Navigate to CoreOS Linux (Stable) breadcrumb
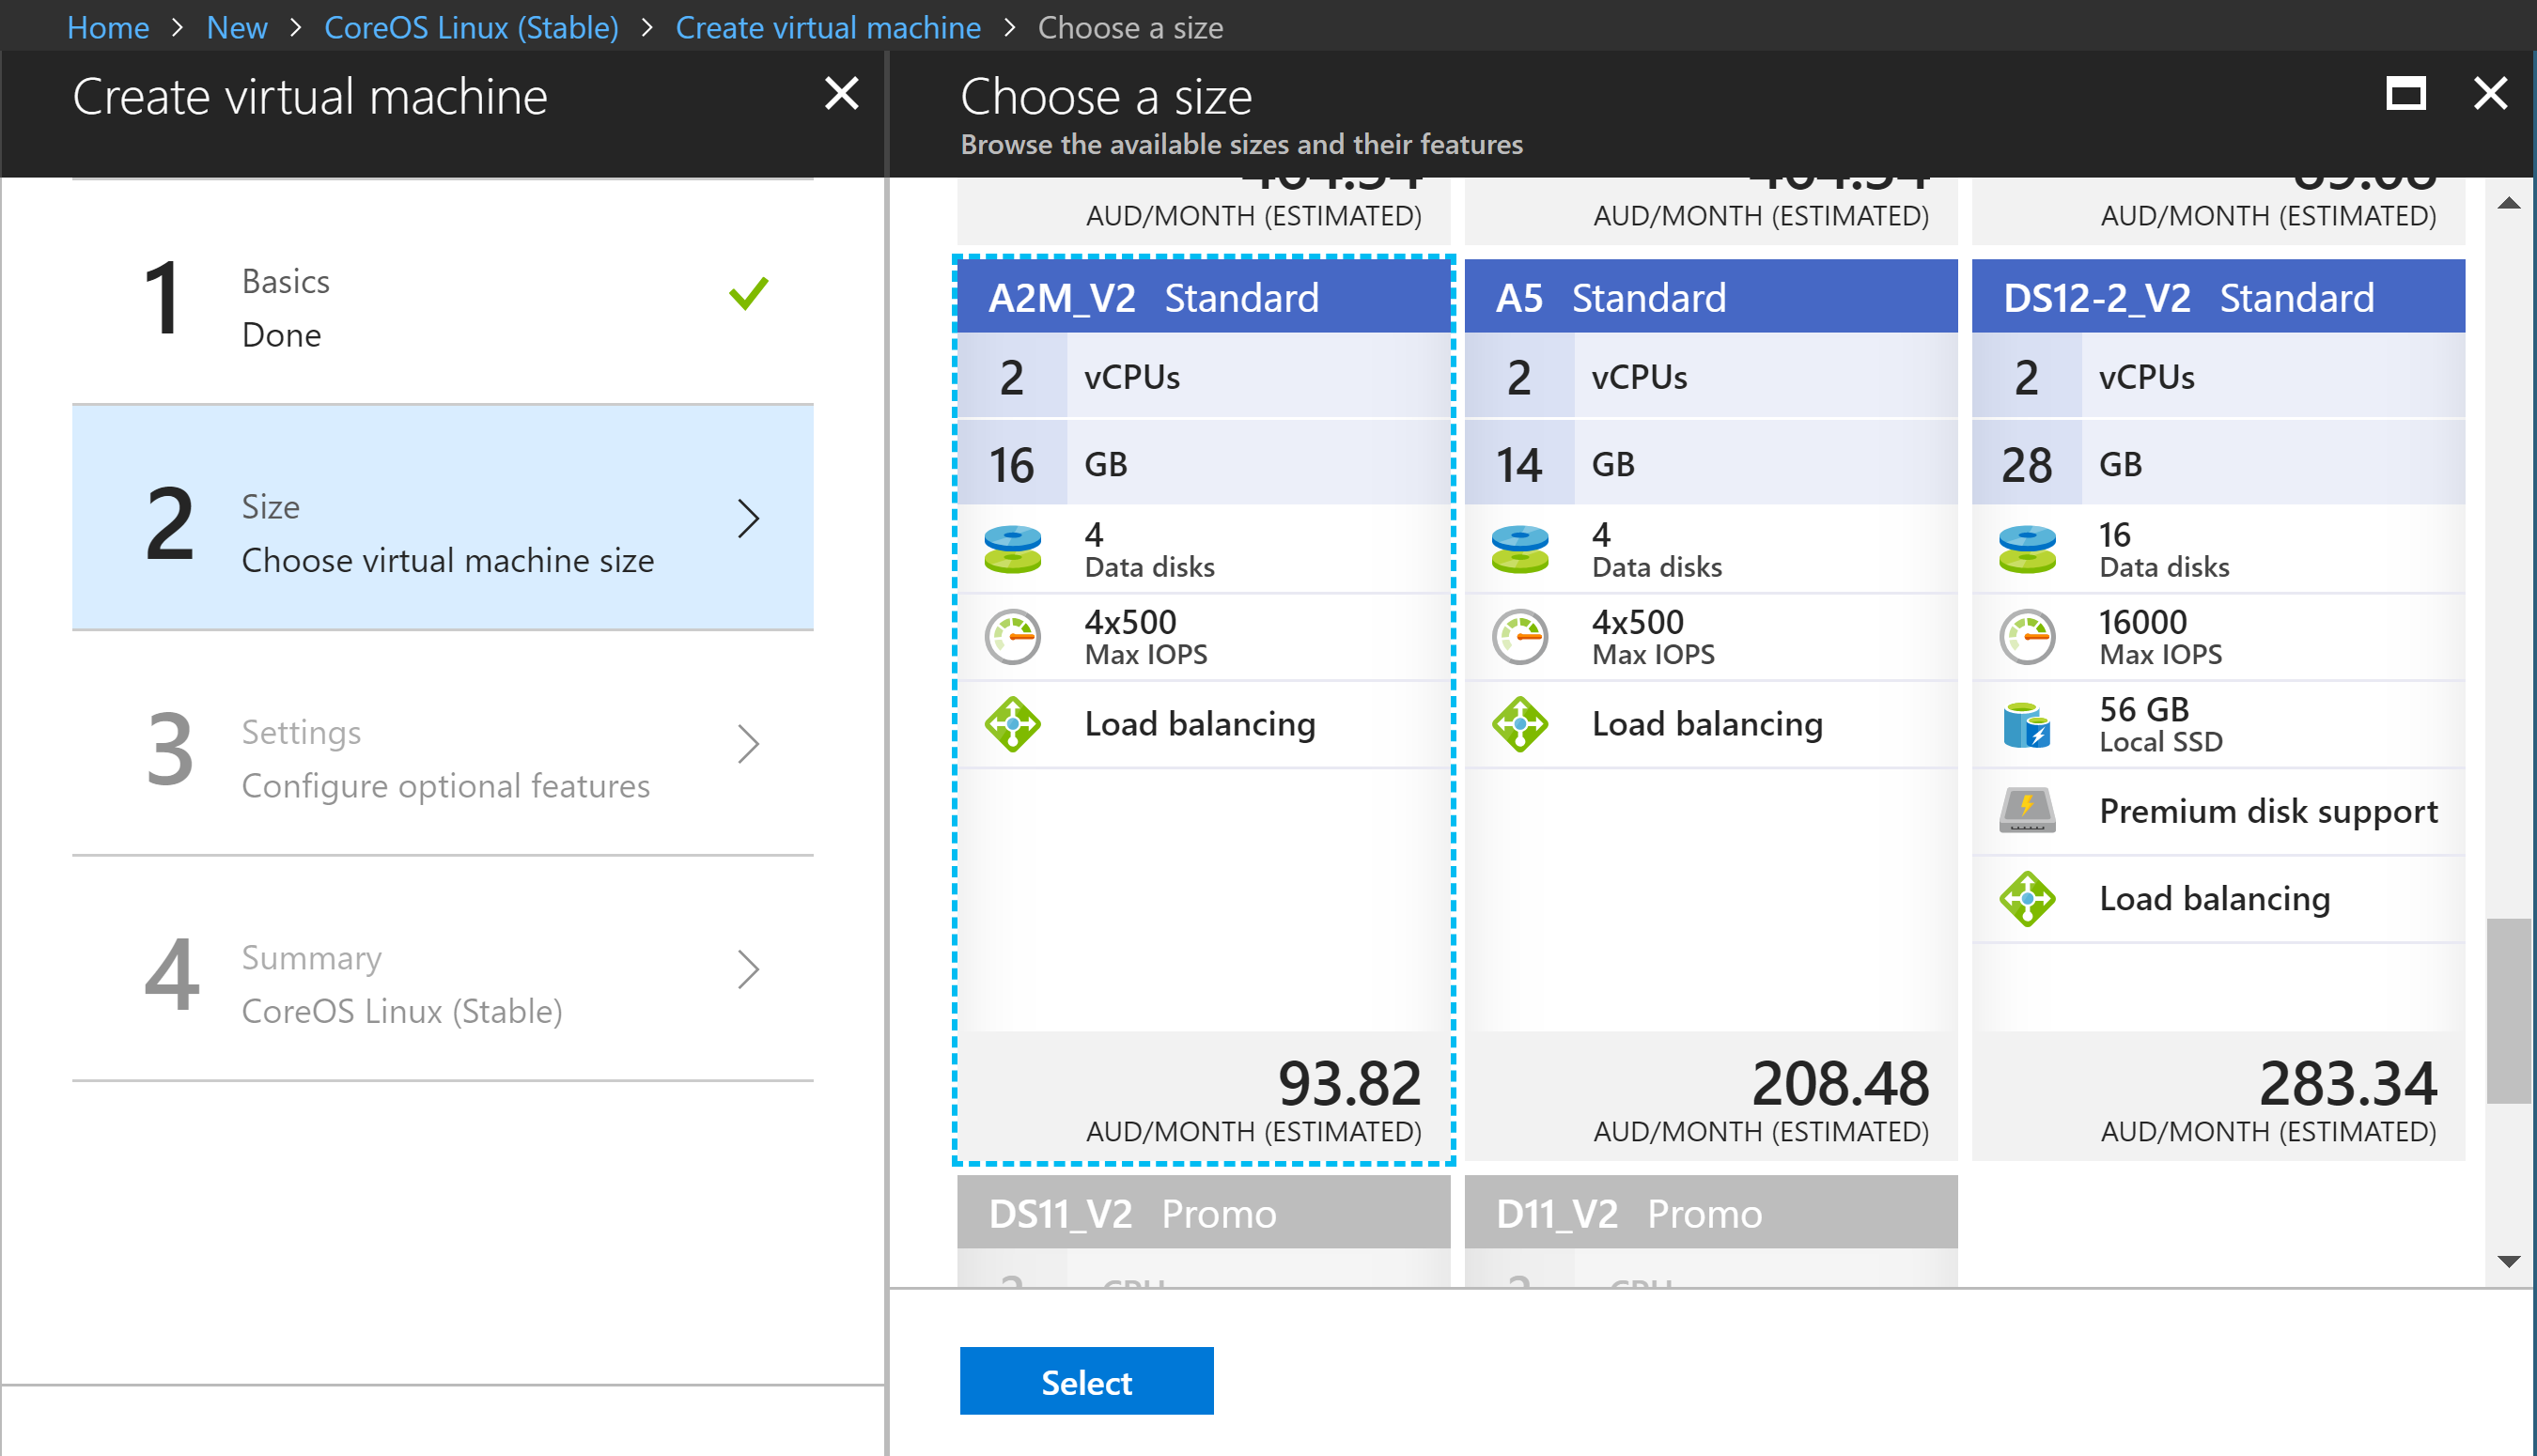Image resolution: width=2537 pixels, height=1456 pixels. click(x=471, y=27)
